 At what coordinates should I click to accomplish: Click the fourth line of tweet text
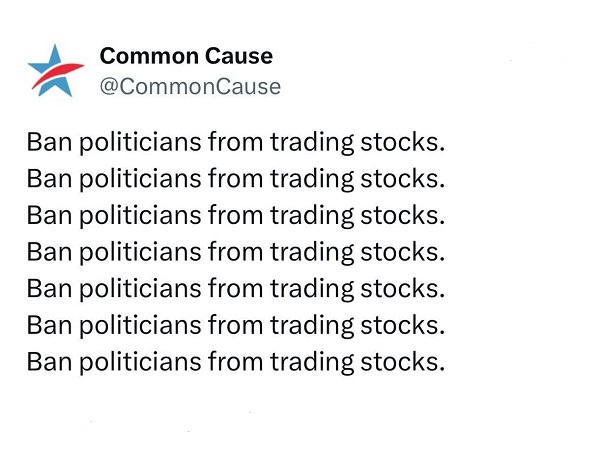point(235,251)
